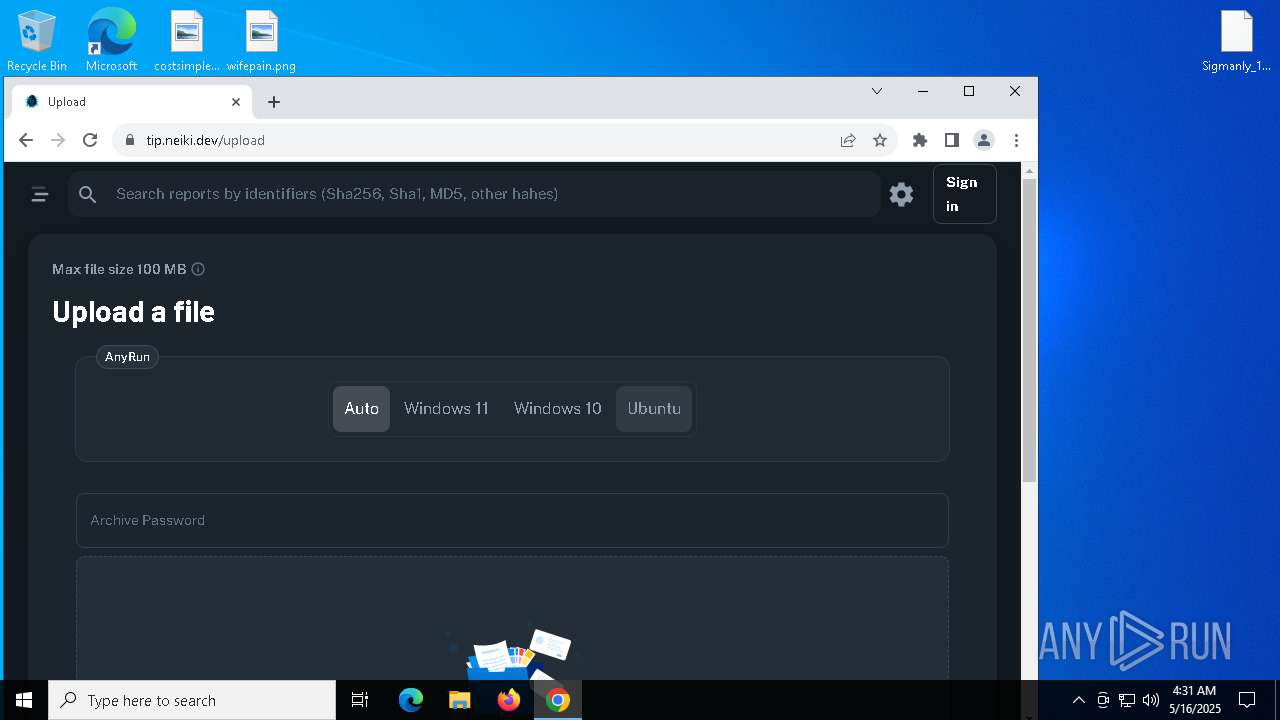Reload the page with the refresh icon
The height and width of the screenshot is (720, 1280).
pos(90,140)
